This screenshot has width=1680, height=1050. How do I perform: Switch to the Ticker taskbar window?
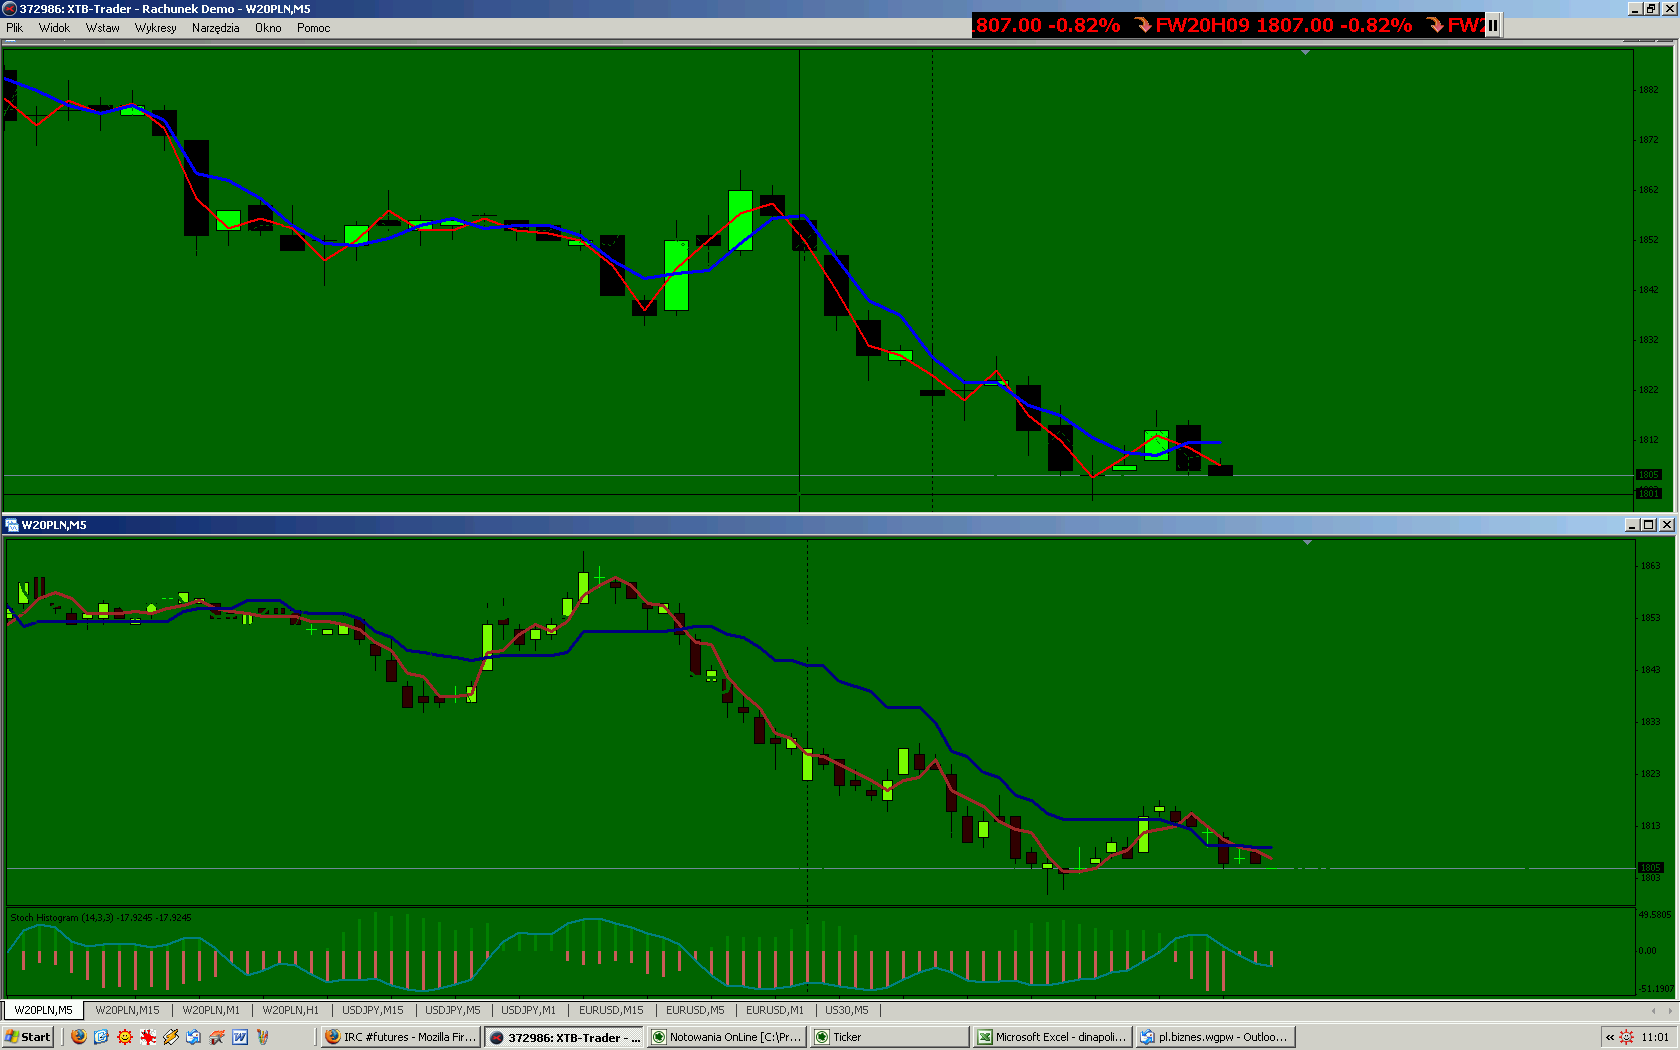tap(890, 1037)
